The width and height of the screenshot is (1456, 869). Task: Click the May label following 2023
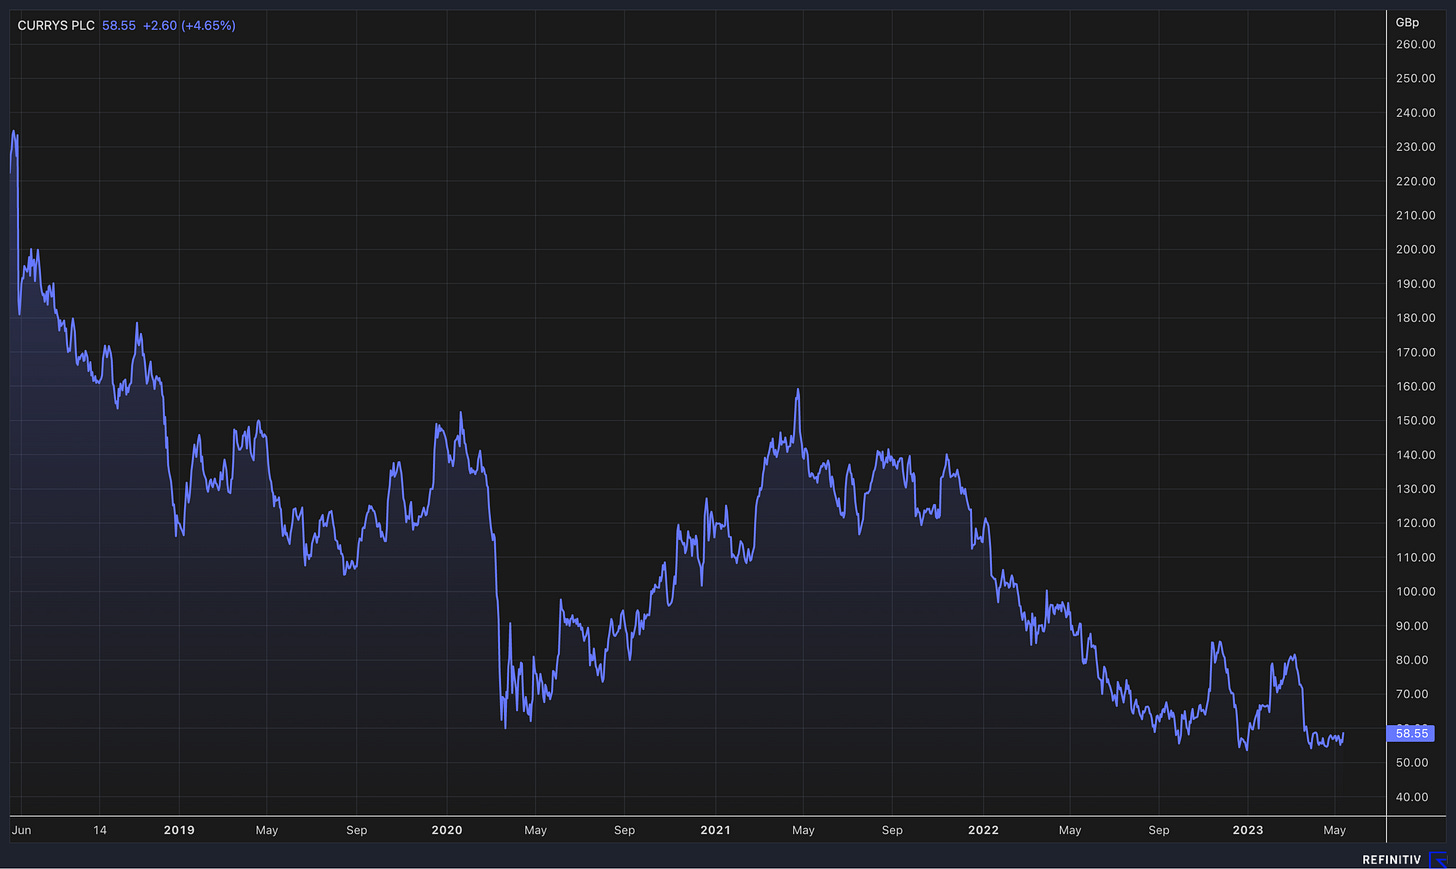click(x=1335, y=830)
